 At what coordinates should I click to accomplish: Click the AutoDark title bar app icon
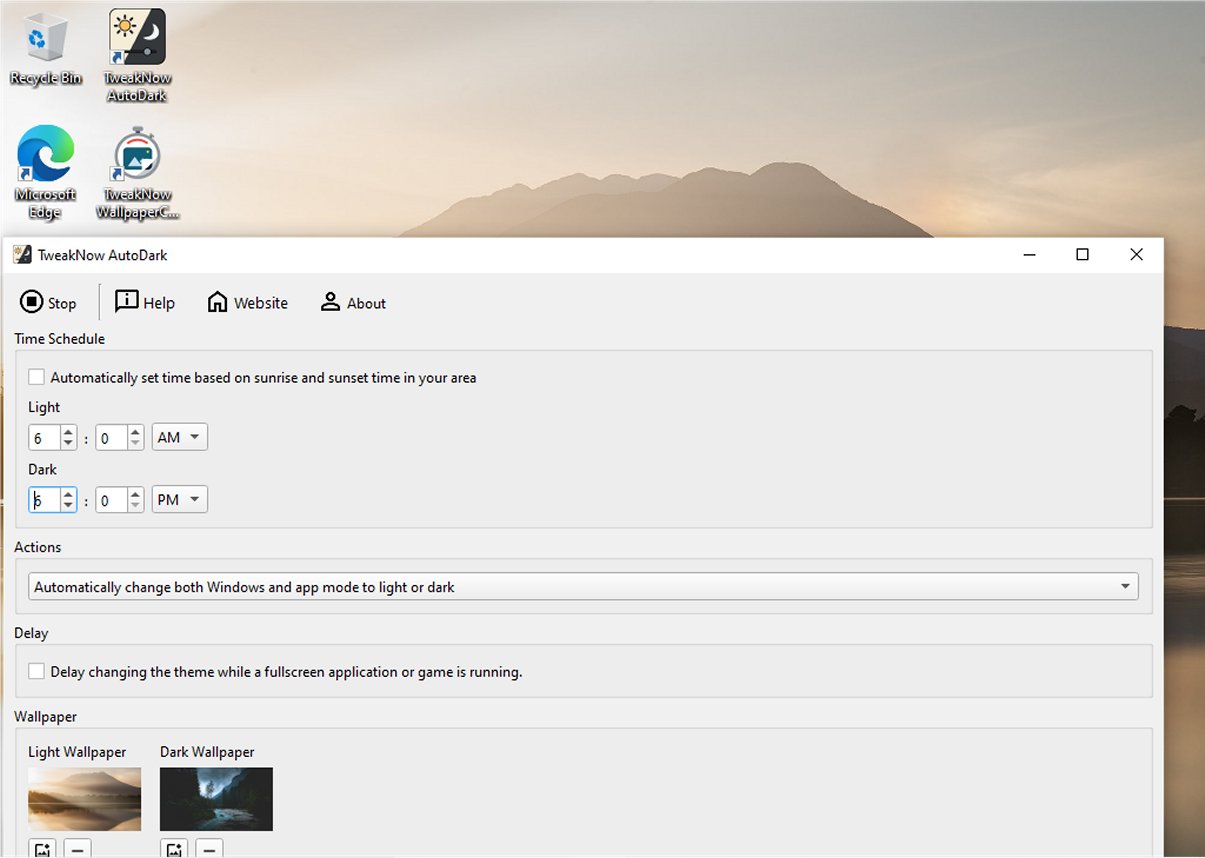[22, 255]
